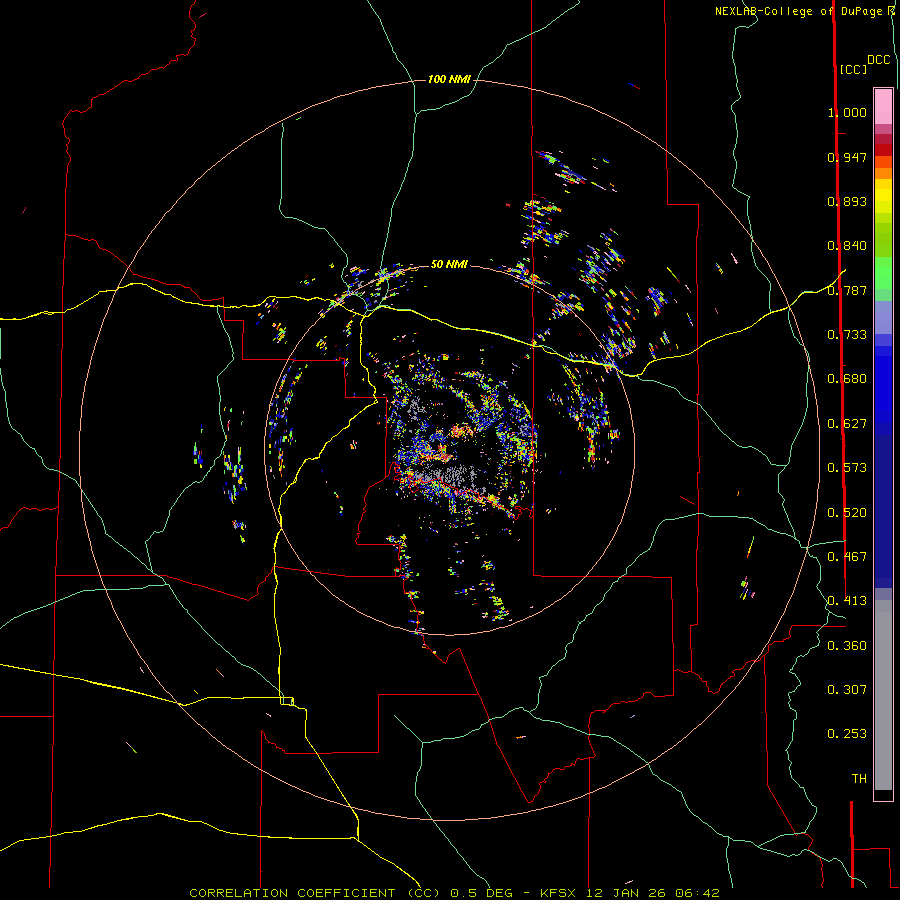Click the 0.680 scale value
Image resolution: width=900 pixels, height=900 pixels.
click(847, 379)
